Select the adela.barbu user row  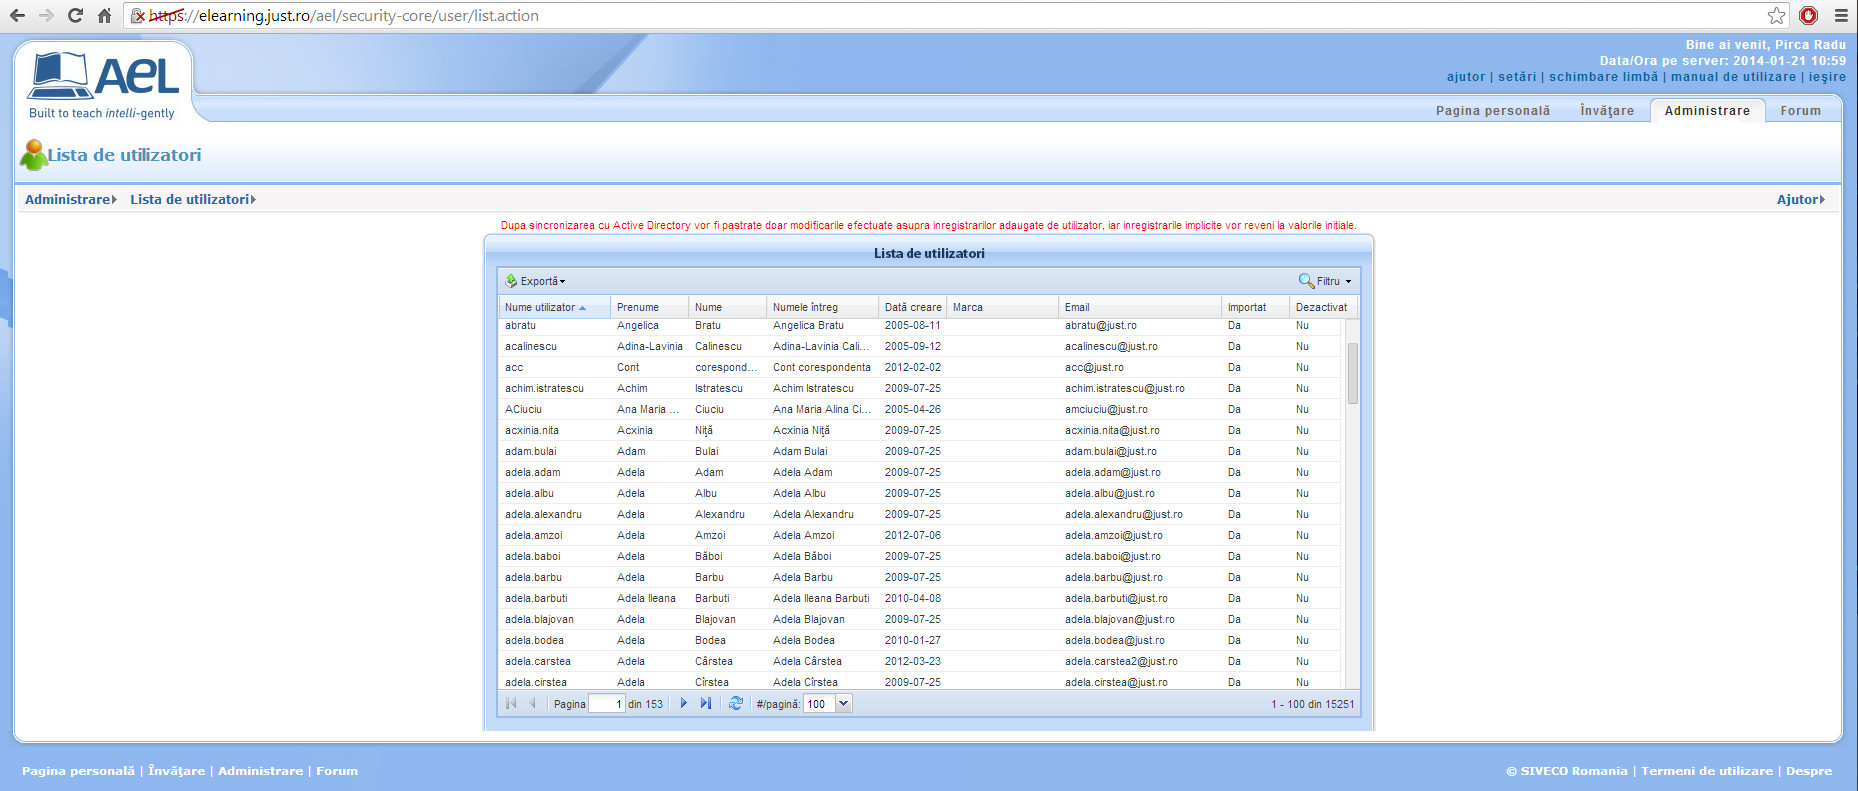click(533, 577)
